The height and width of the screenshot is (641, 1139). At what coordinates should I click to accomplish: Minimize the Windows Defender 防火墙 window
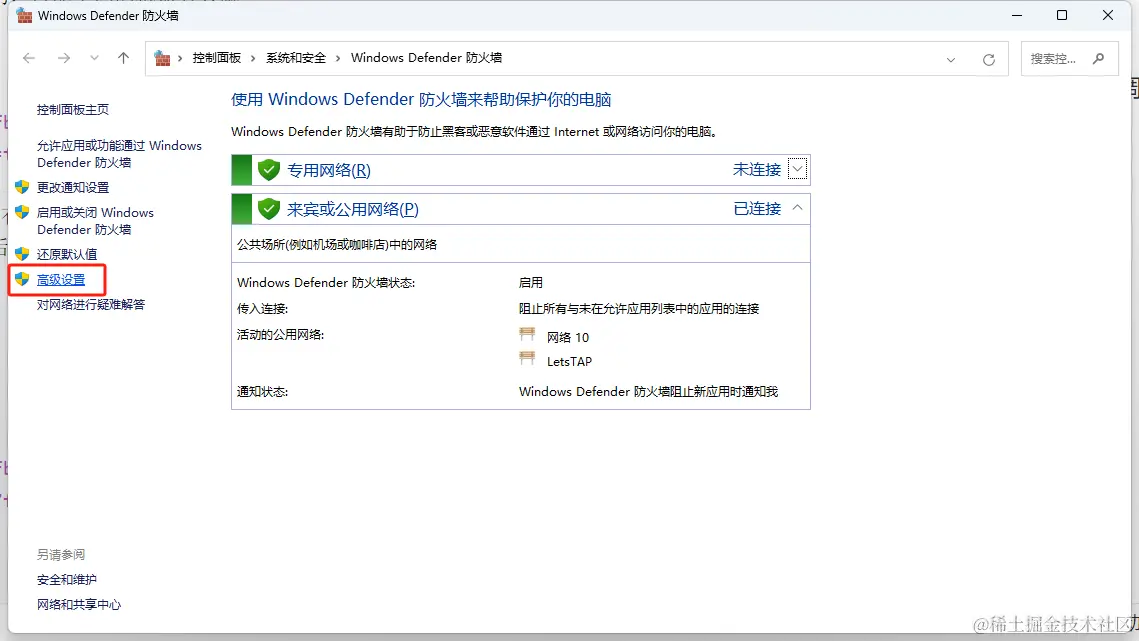(1017, 15)
